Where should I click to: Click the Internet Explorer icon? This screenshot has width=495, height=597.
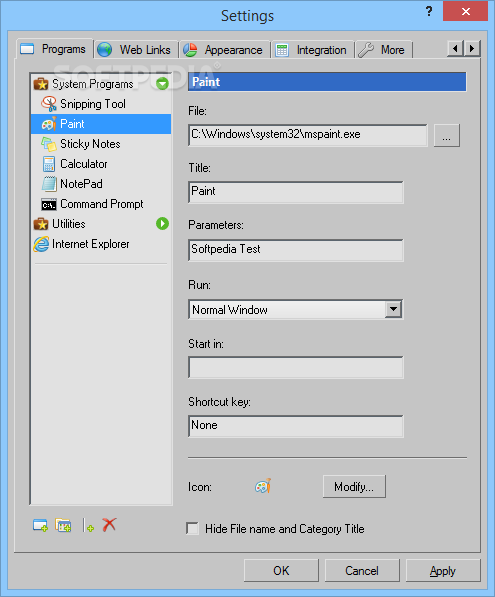(x=41, y=244)
